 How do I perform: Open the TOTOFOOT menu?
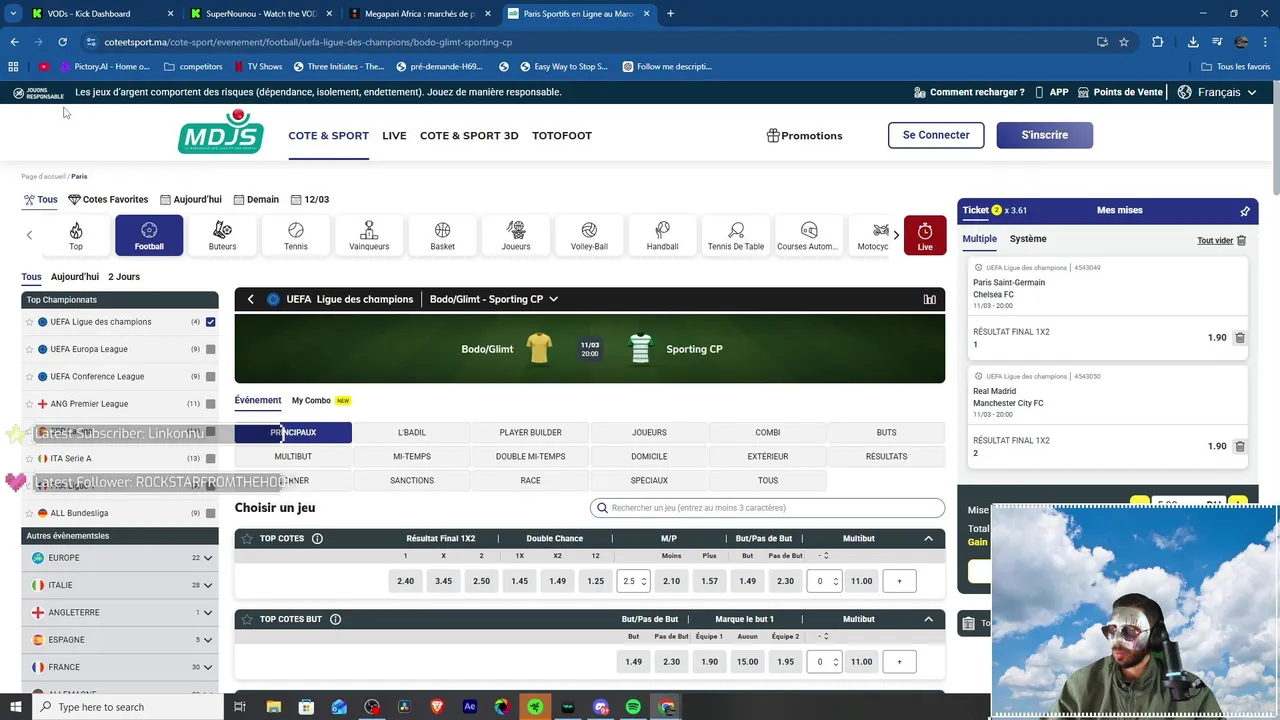562,136
